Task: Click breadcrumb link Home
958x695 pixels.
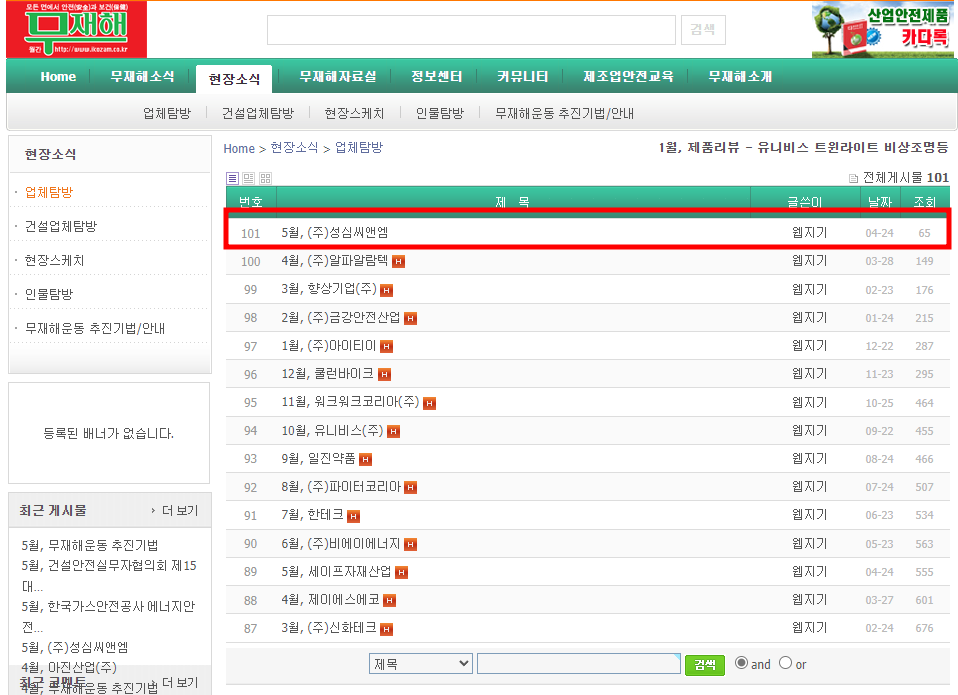Action: pyautogui.click(x=239, y=148)
